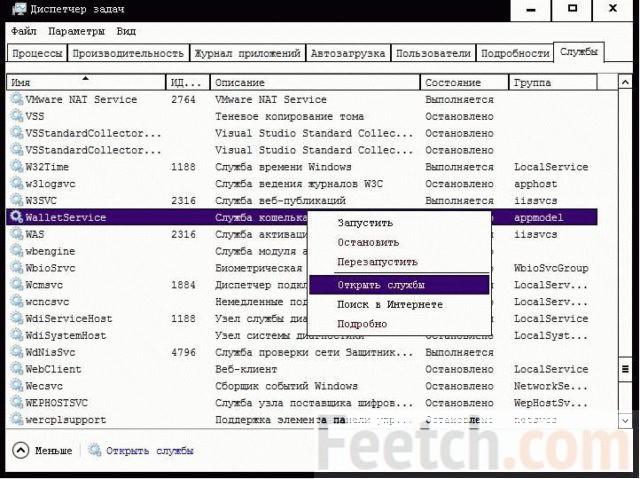Select the second VSStandardCollector service row
Screen dimensions: 640x479
pyautogui.click(x=302, y=150)
